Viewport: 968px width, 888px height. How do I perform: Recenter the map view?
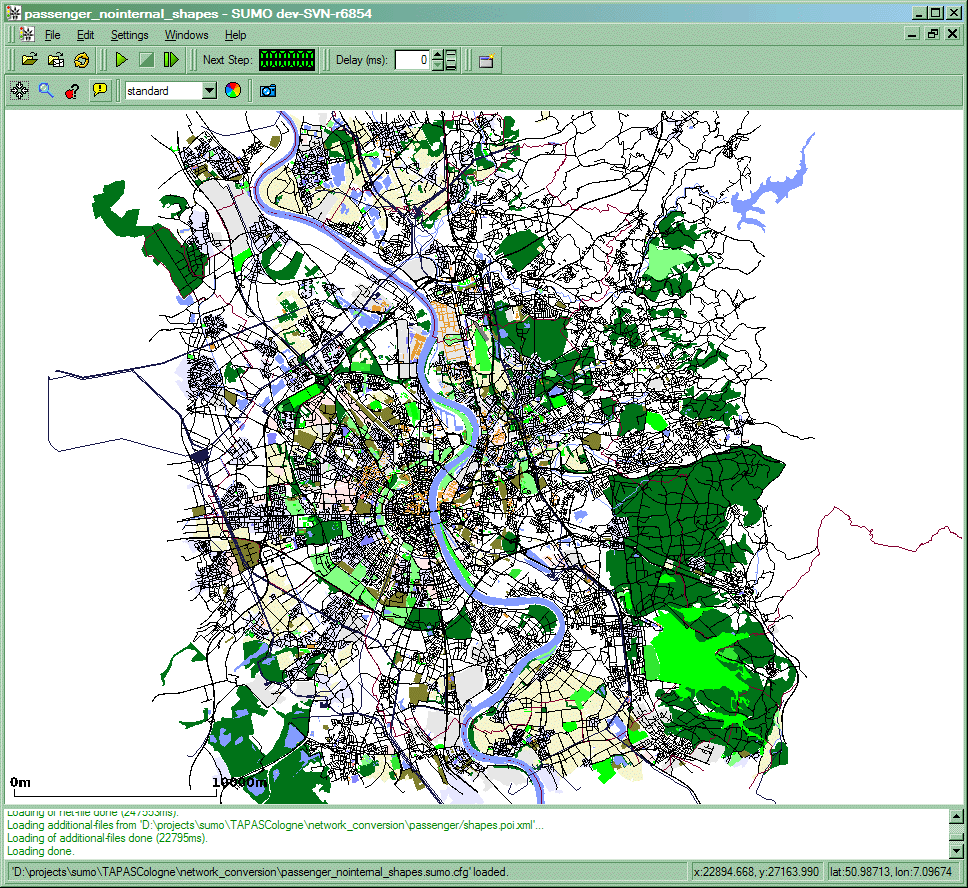coord(19,91)
